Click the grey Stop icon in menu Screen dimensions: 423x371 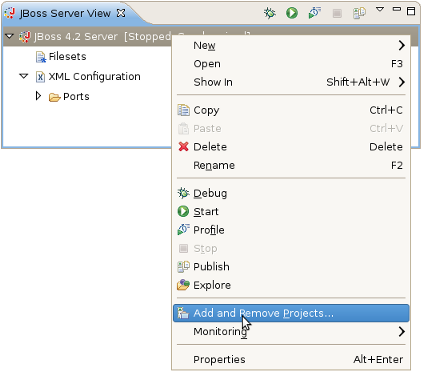click(183, 248)
